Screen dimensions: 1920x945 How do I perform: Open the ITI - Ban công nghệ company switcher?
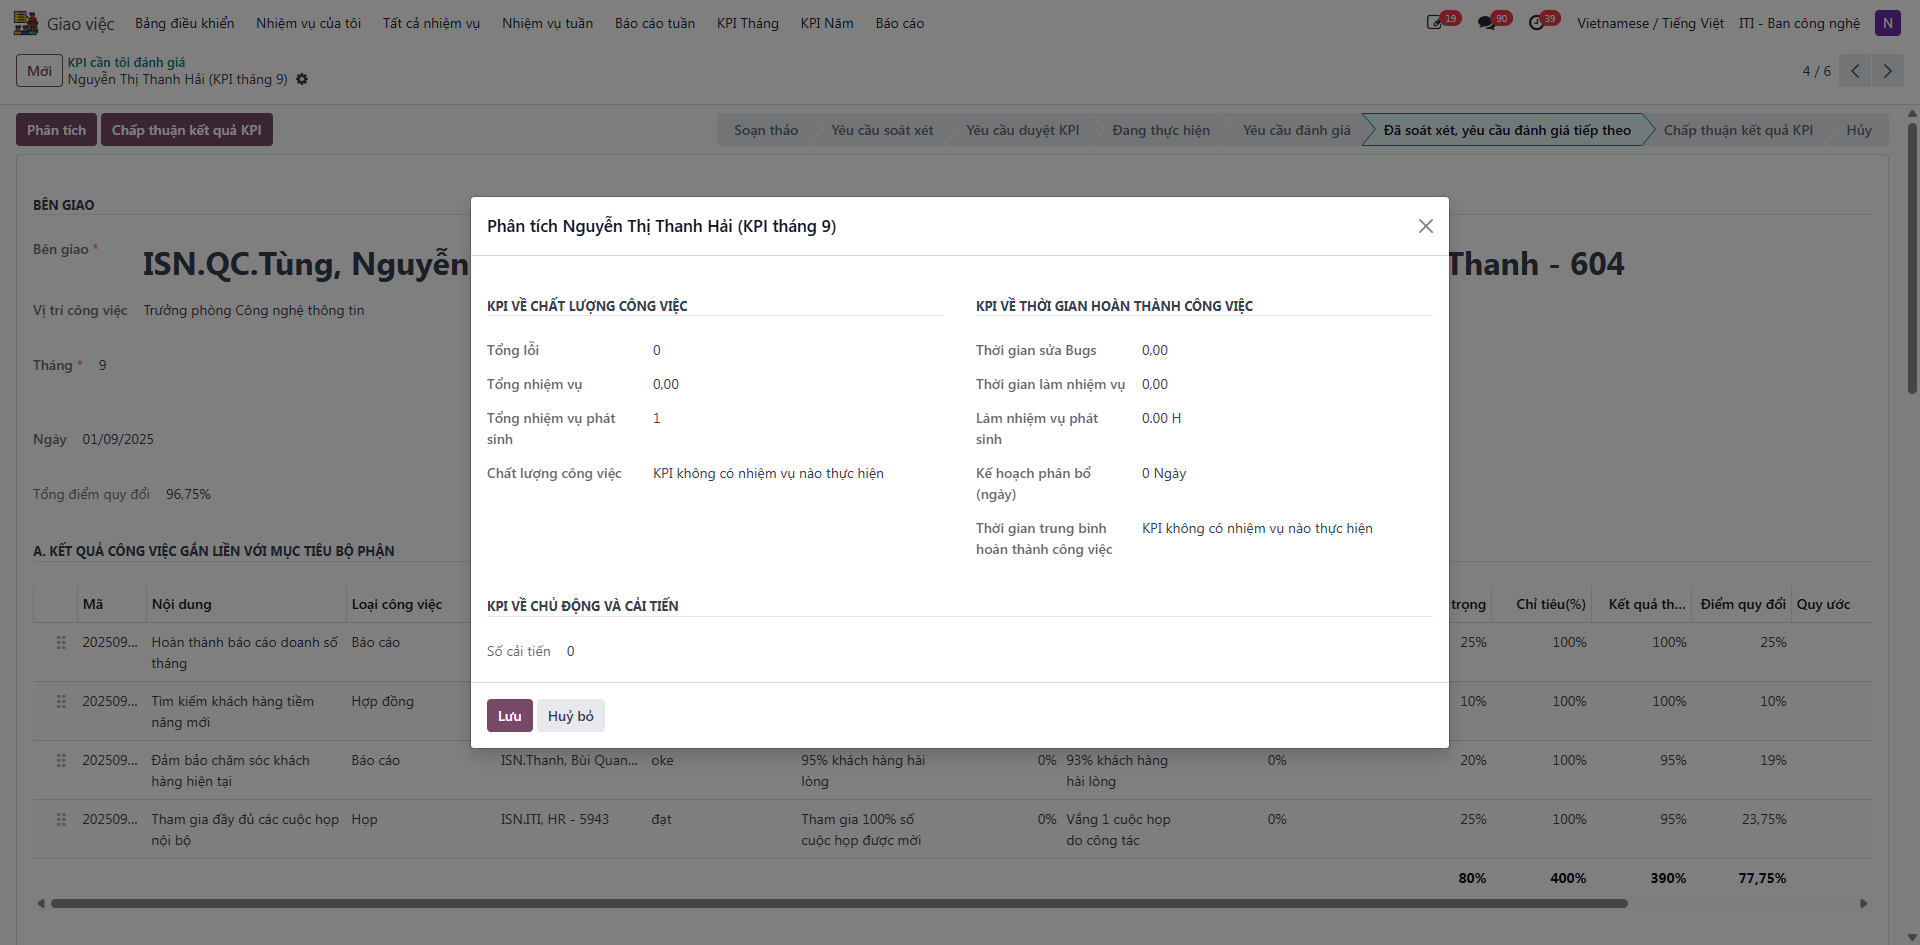tap(1799, 23)
